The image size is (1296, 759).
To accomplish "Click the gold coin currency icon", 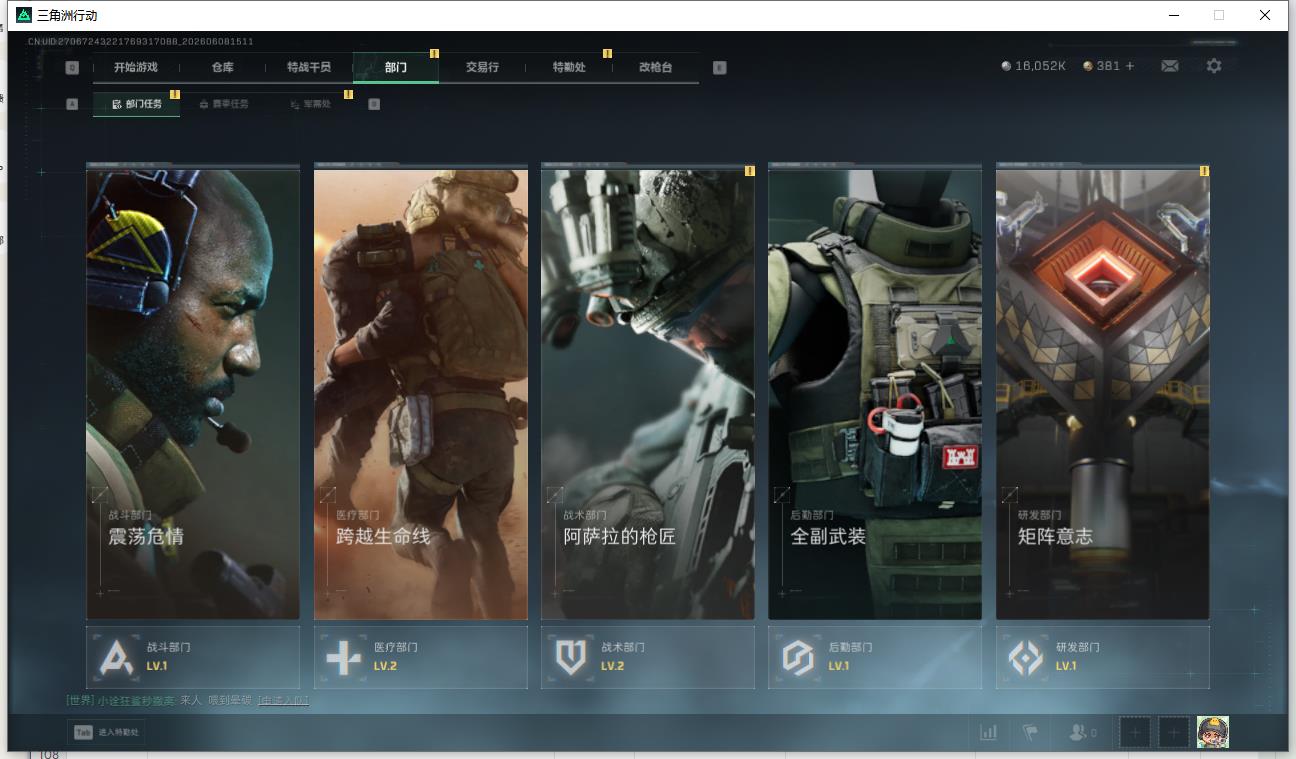I will (1088, 66).
